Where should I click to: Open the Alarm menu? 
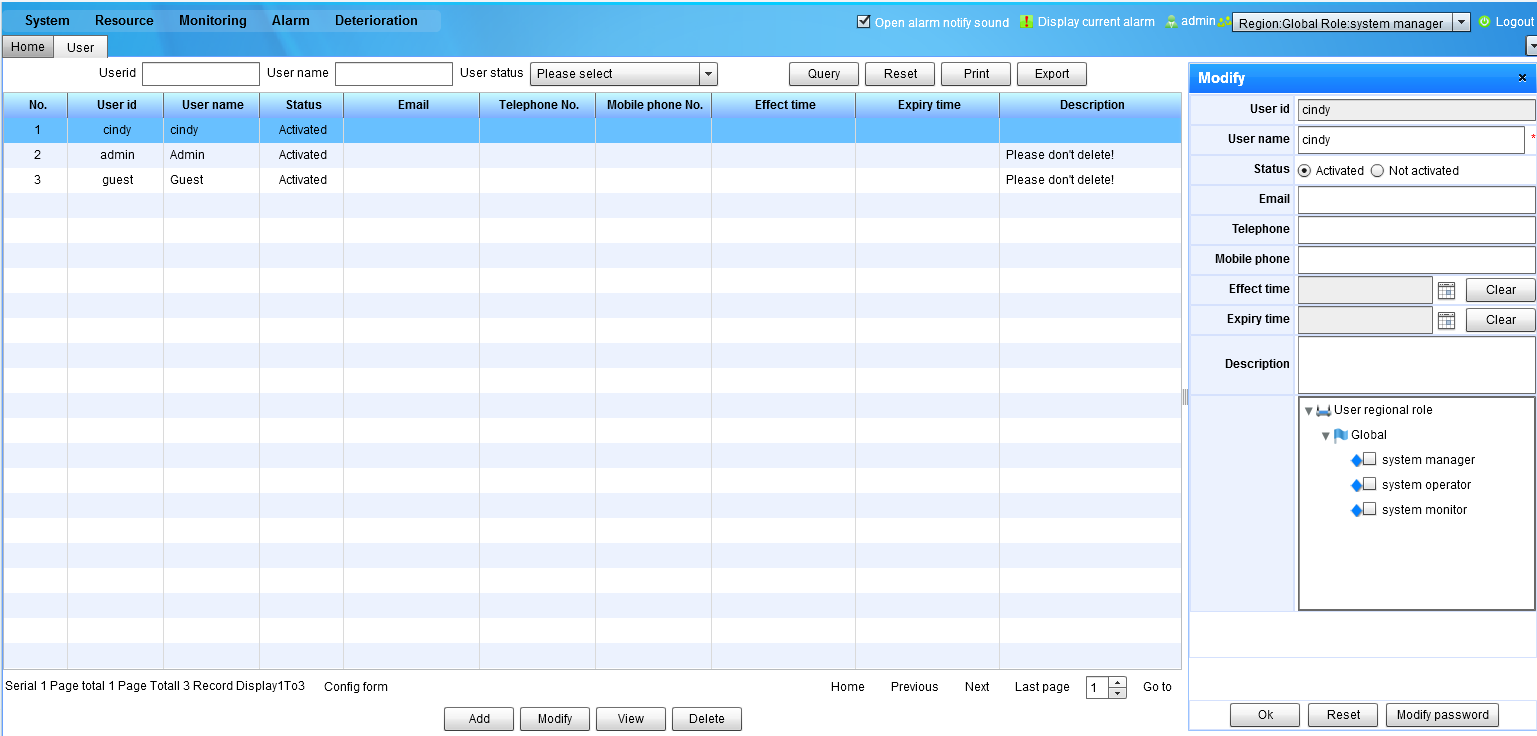[291, 21]
